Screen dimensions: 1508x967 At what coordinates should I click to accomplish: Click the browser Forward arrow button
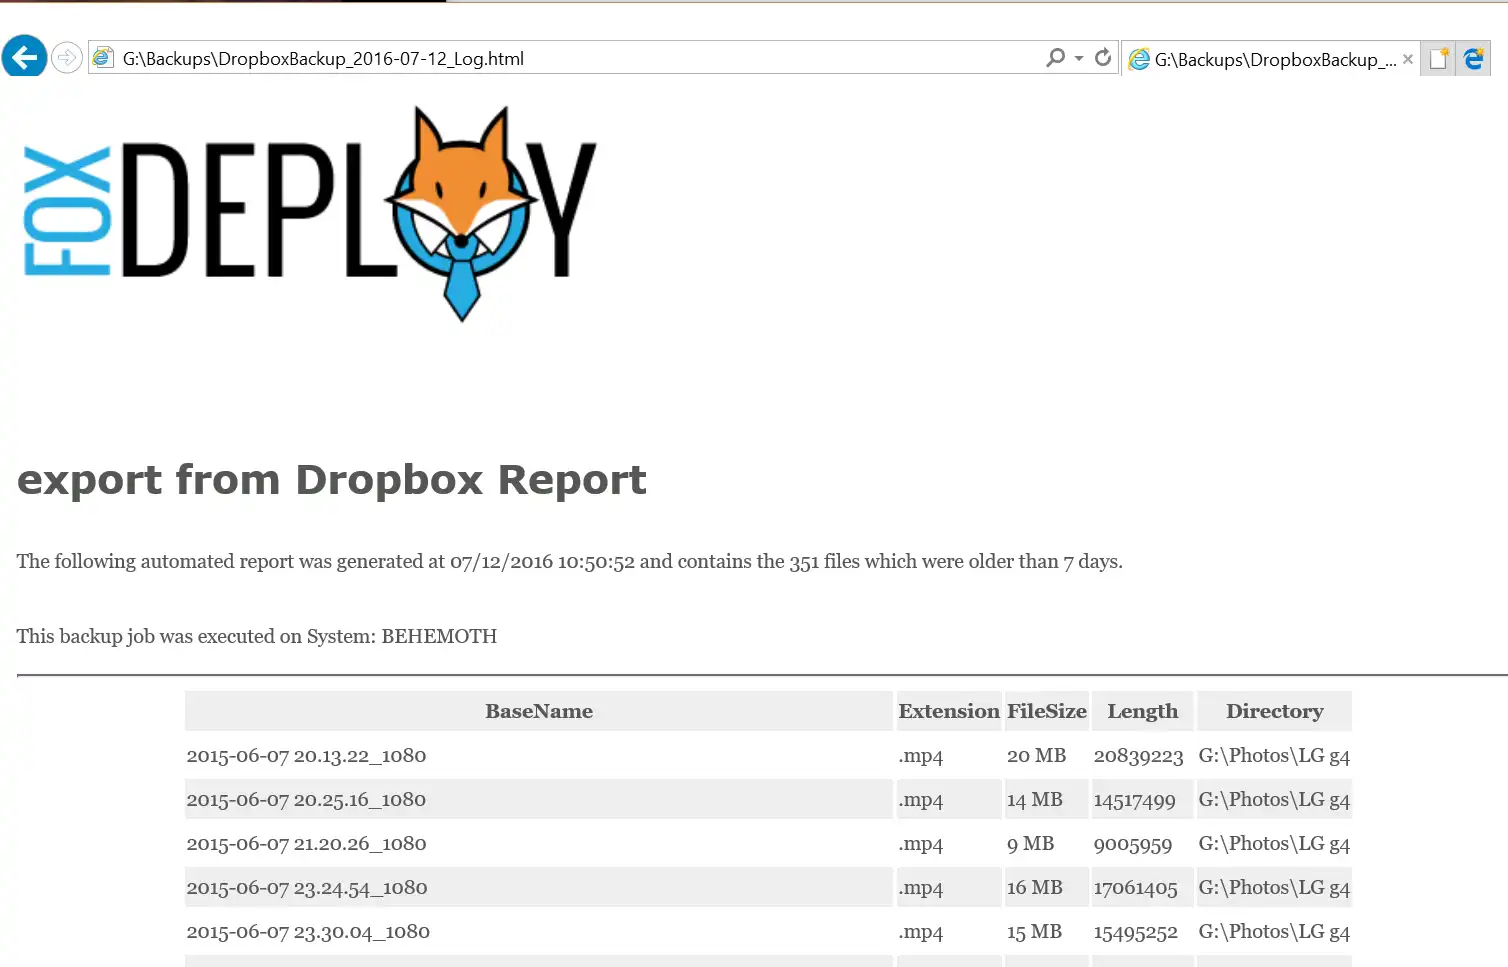point(66,58)
